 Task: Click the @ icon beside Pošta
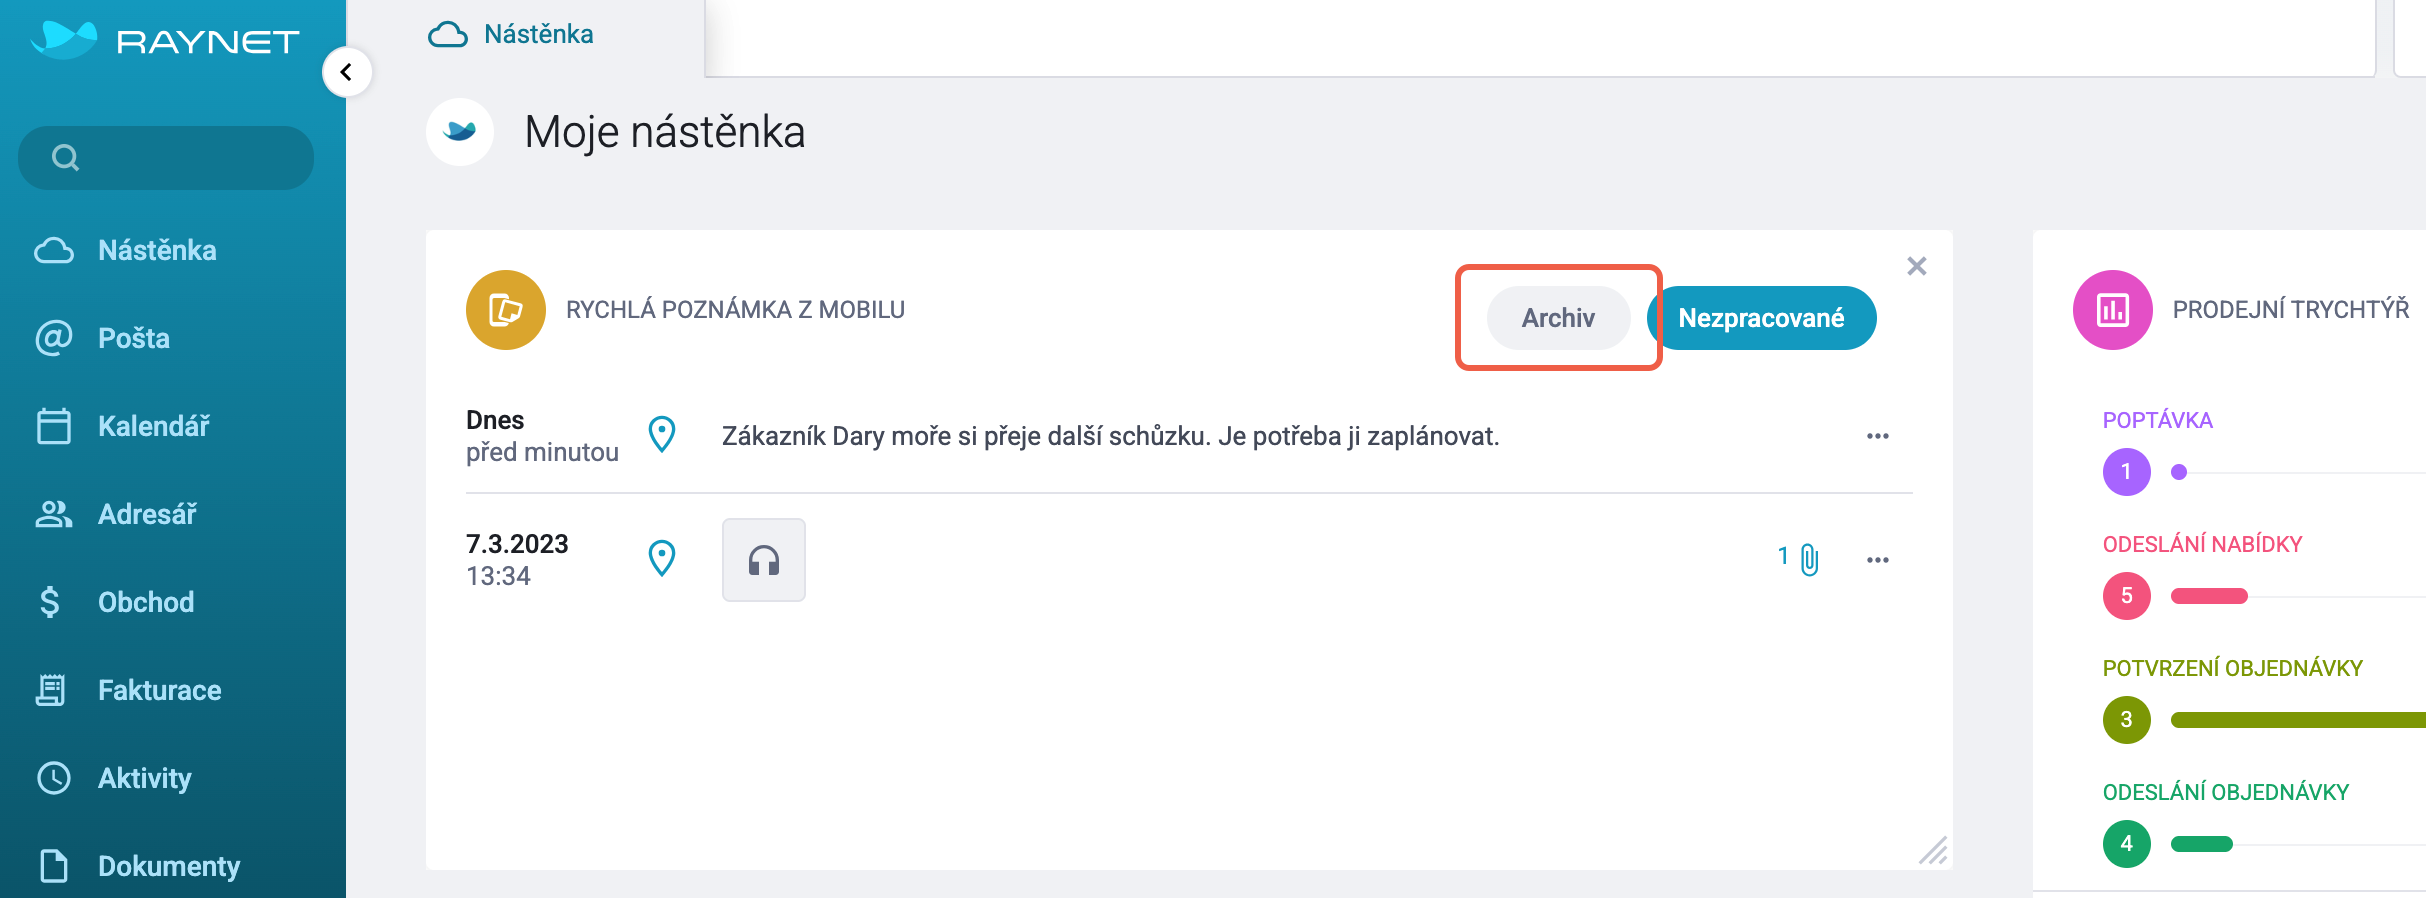point(54,338)
